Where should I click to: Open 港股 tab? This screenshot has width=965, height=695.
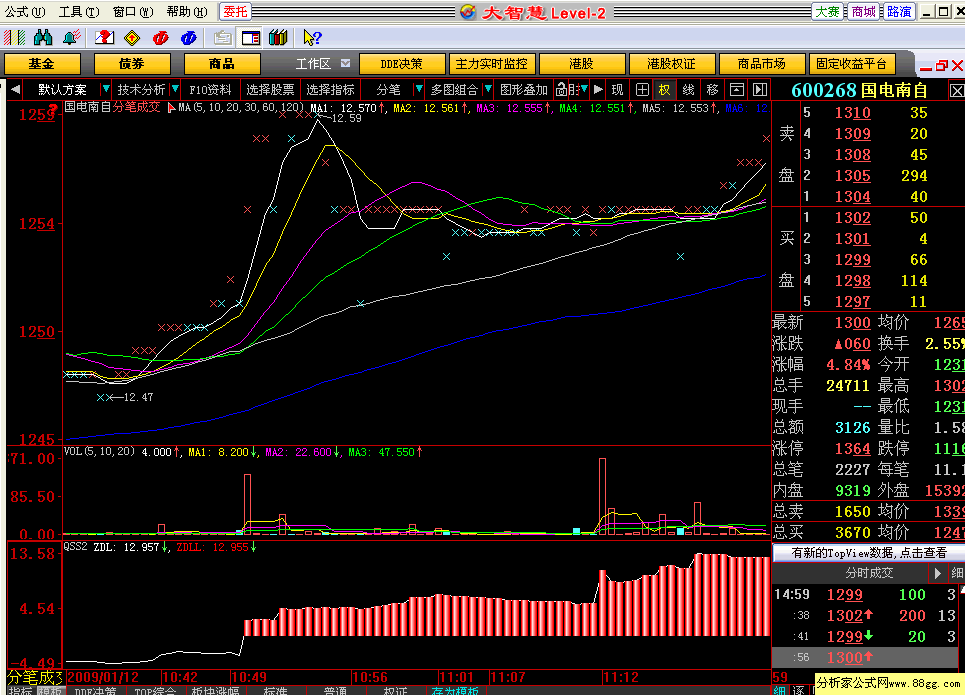click(582, 64)
